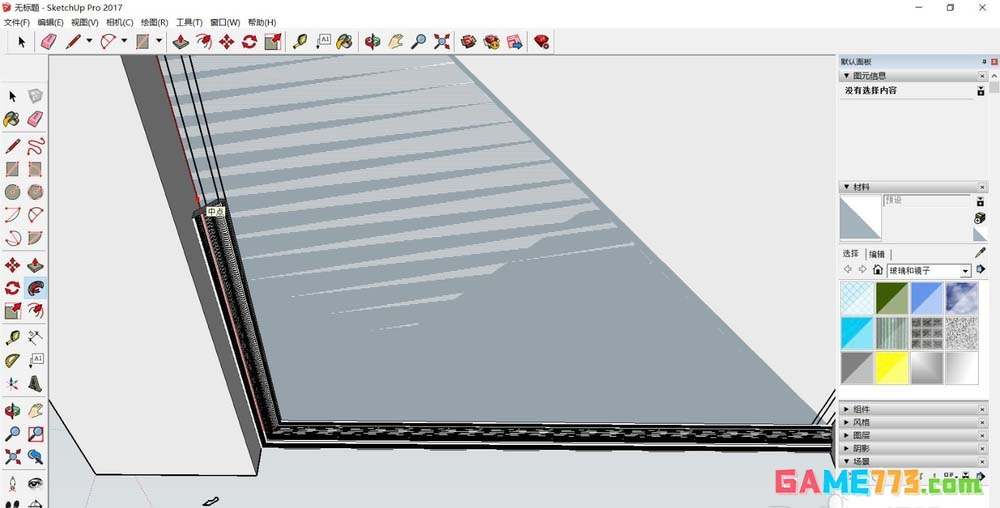Image resolution: width=1000 pixels, height=508 pixels.
Task: Choose the Paint Bucket tool in the top toolbar
Action: pos(344,42)
